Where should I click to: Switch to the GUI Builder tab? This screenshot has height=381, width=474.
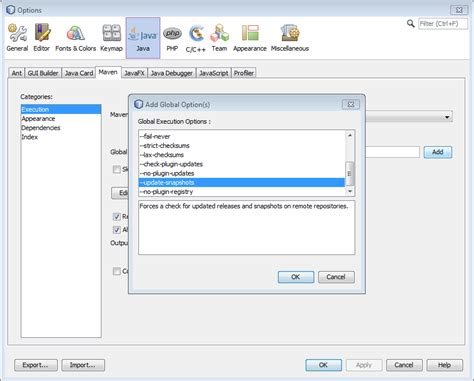coord(43,73)
